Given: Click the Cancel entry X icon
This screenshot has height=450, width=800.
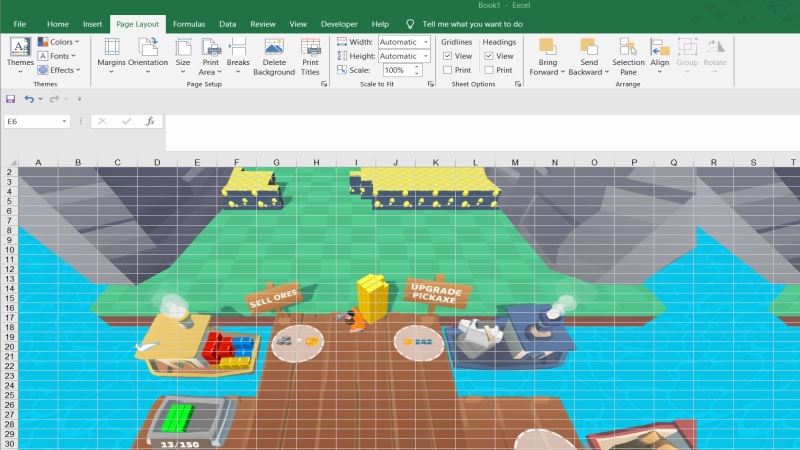Looking at the screenshot, I should point(102,121).
